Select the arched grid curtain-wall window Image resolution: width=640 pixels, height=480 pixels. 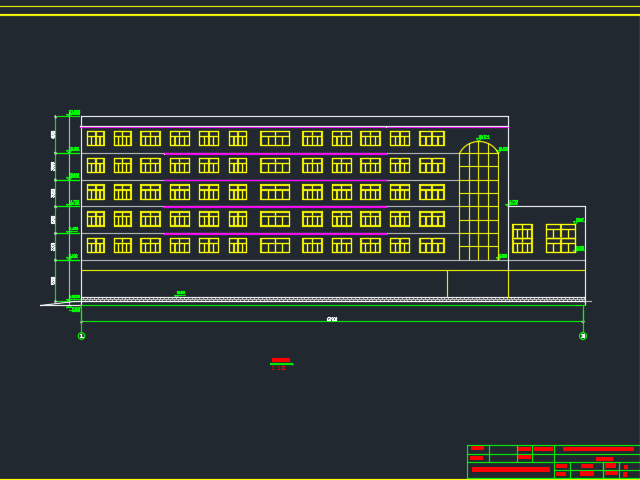(479, 201)
